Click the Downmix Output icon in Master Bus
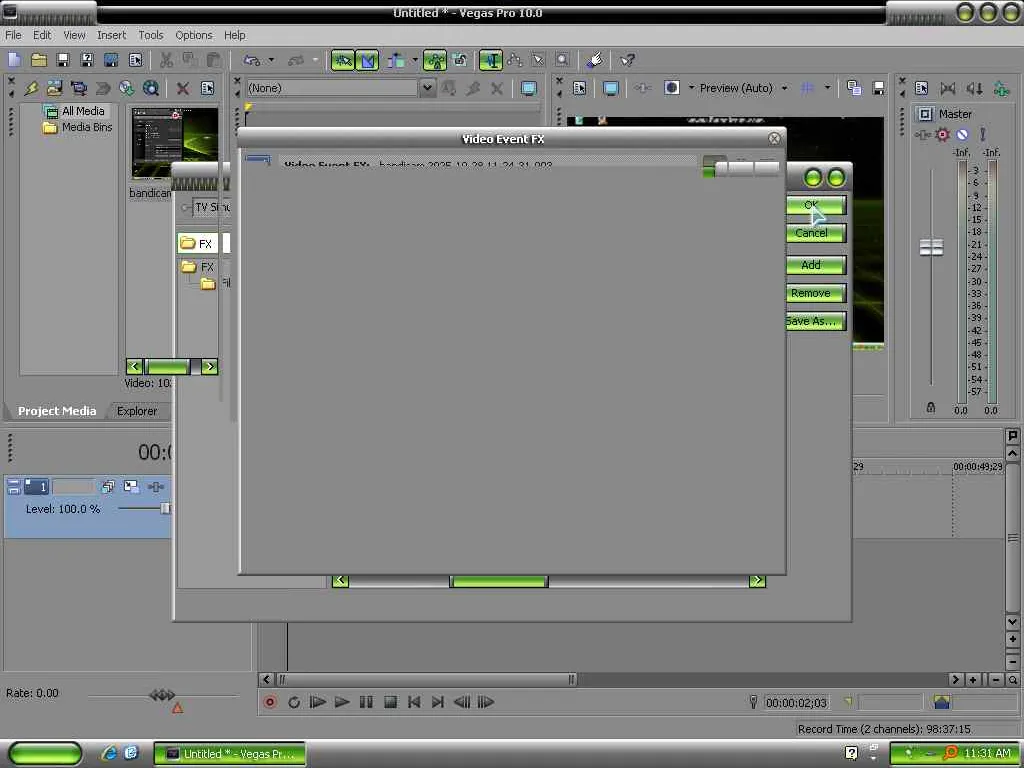This screenshot has height=768, width=1024. 948,88
